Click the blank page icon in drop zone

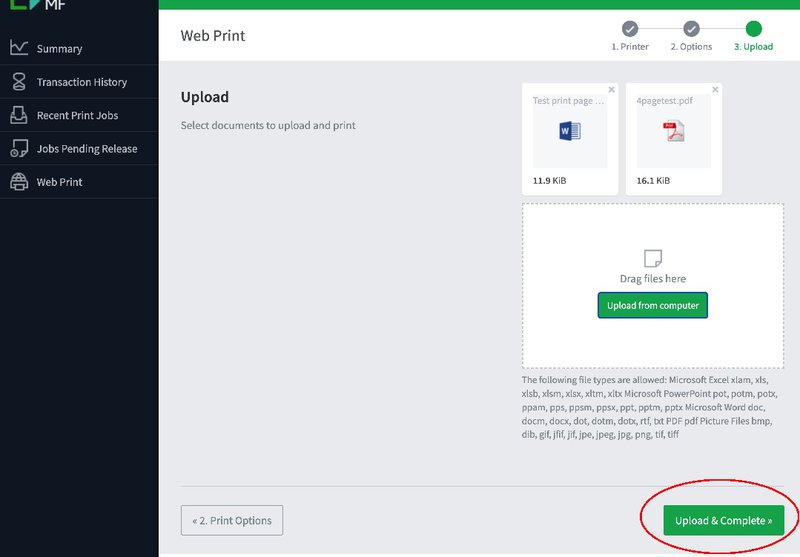653,258
